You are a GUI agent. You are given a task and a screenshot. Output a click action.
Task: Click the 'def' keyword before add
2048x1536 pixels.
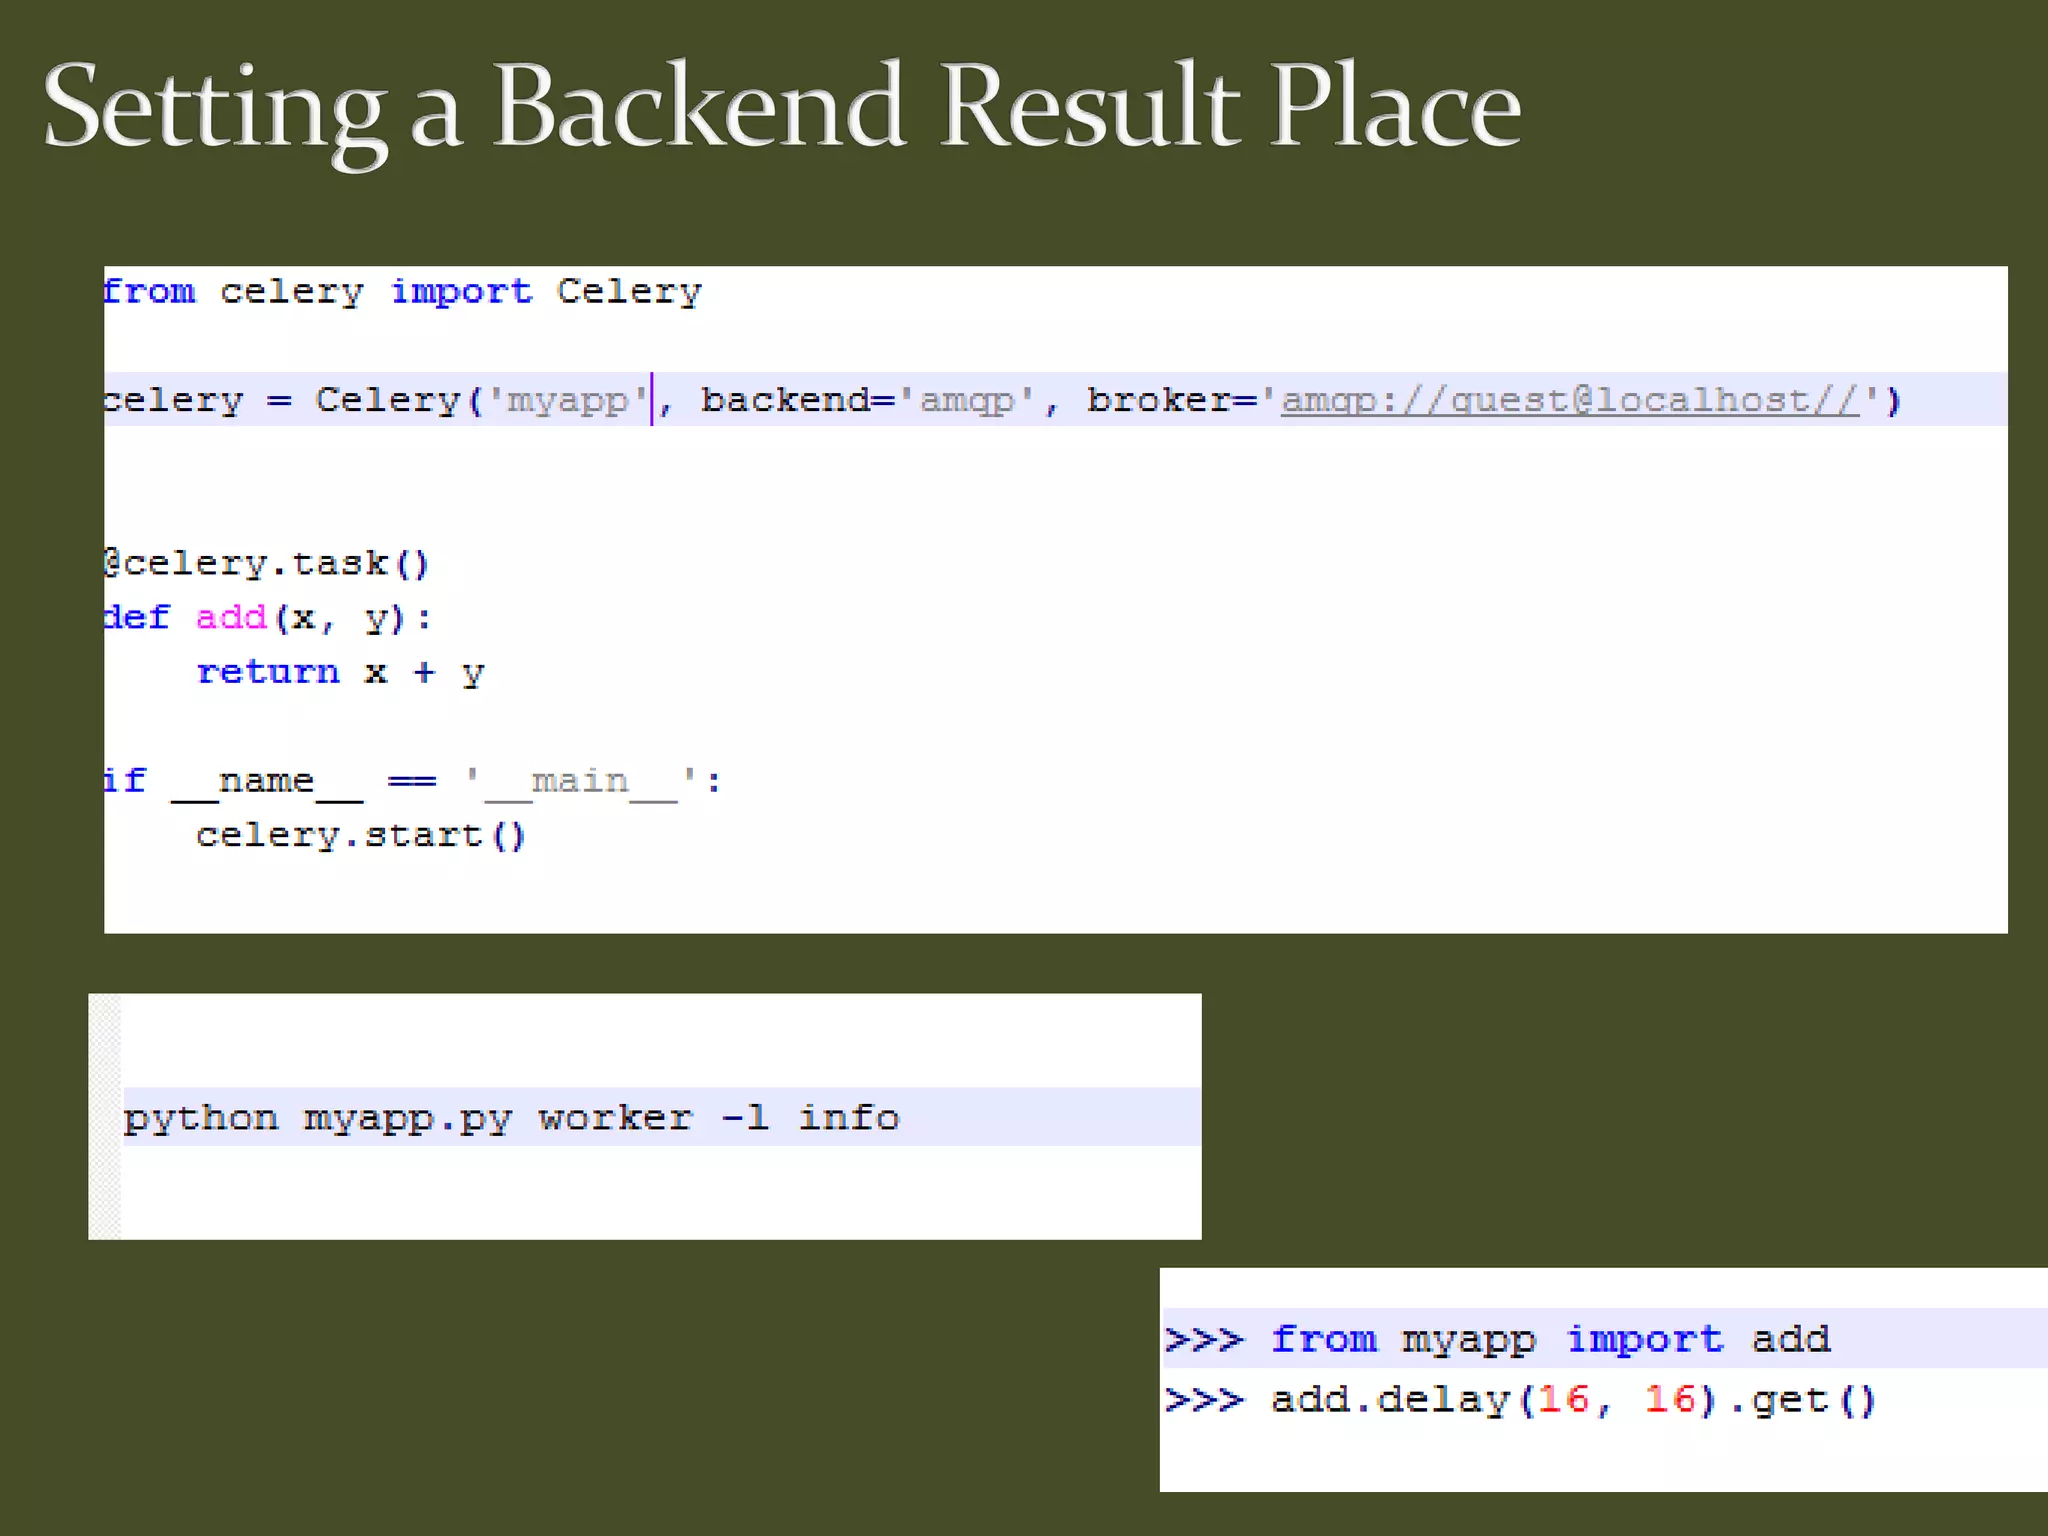click(x=138, y=618)
